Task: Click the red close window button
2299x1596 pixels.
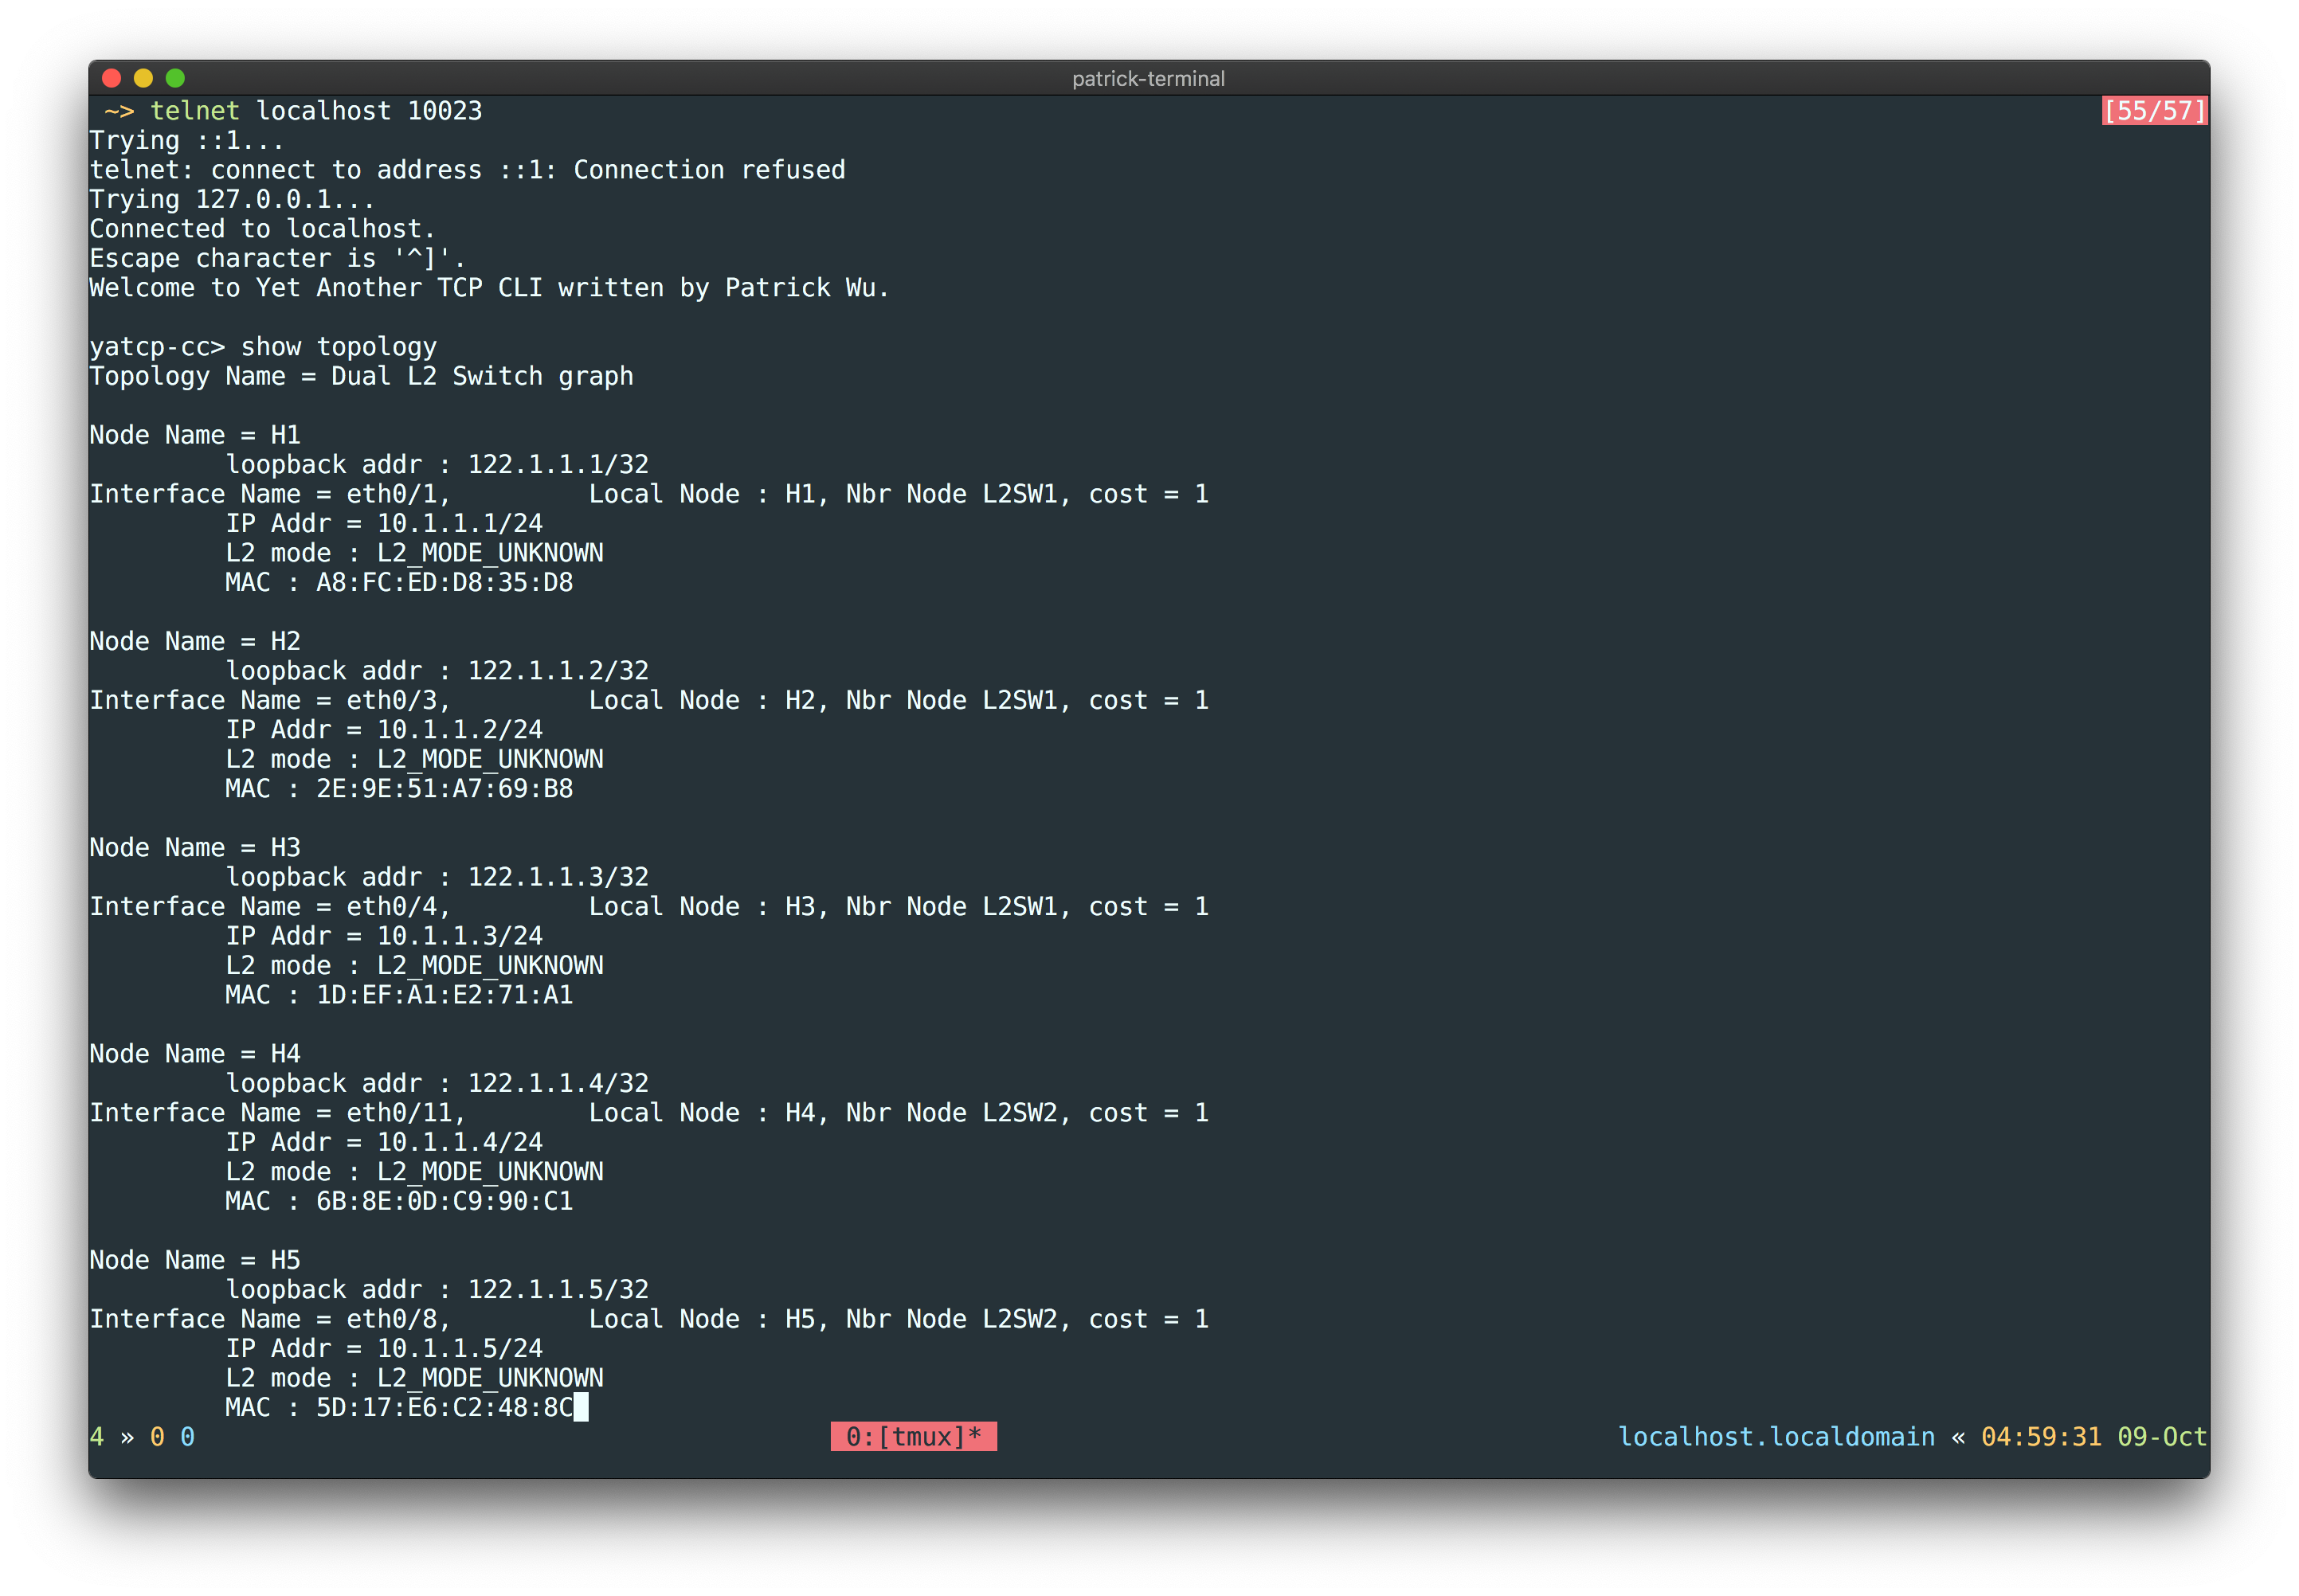Action: click(112, 78)
